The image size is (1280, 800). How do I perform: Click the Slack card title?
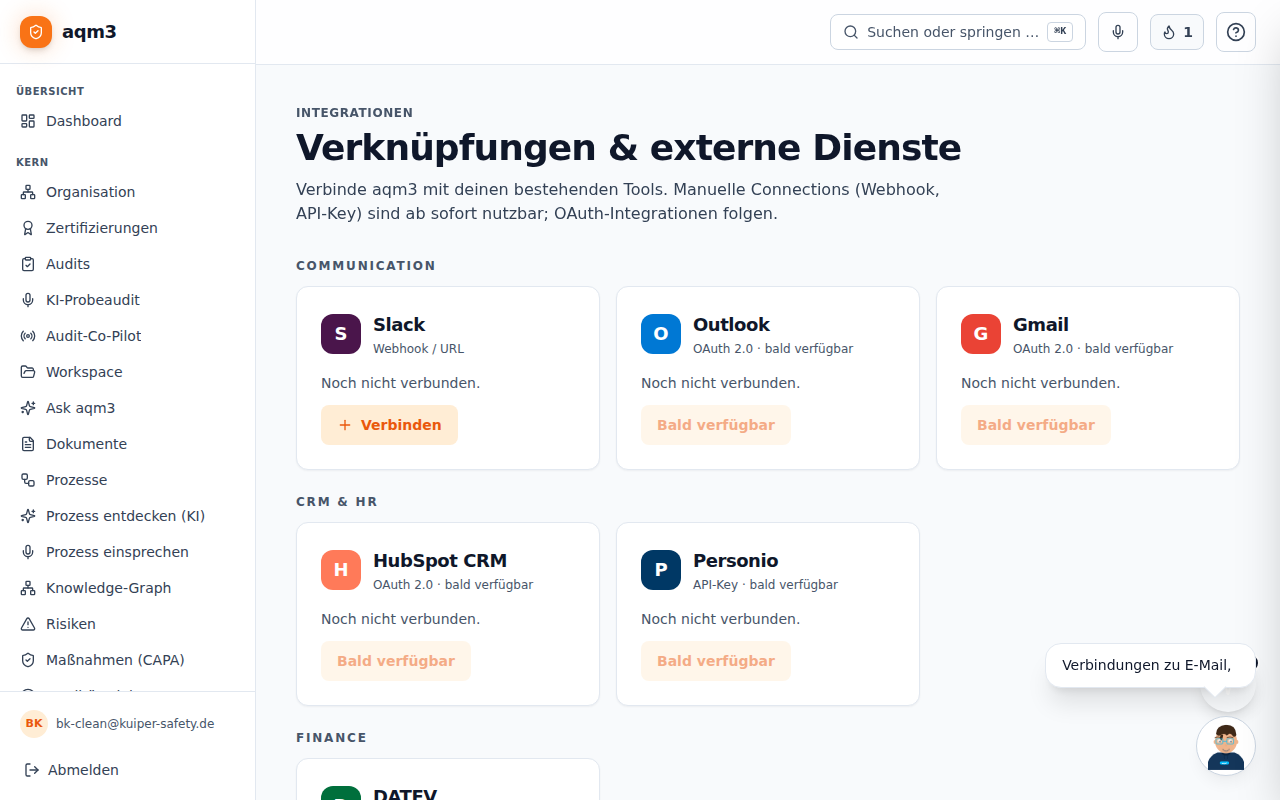[x=399, y=325]
